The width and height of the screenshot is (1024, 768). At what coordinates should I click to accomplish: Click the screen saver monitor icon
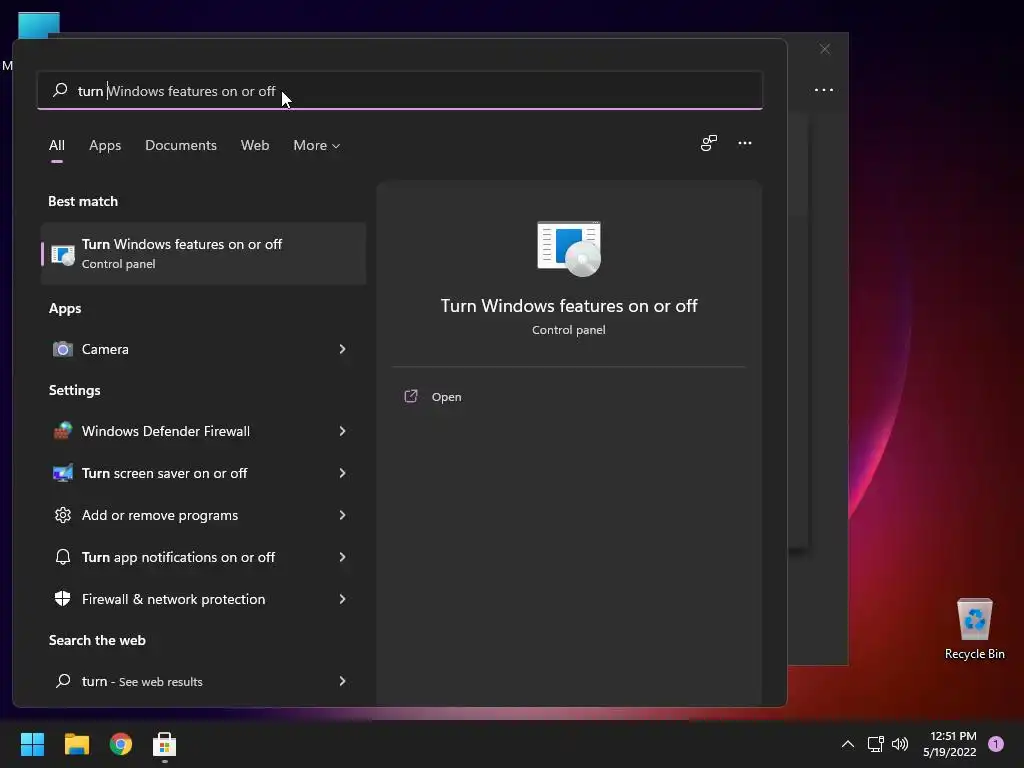[x=63, y=473]
